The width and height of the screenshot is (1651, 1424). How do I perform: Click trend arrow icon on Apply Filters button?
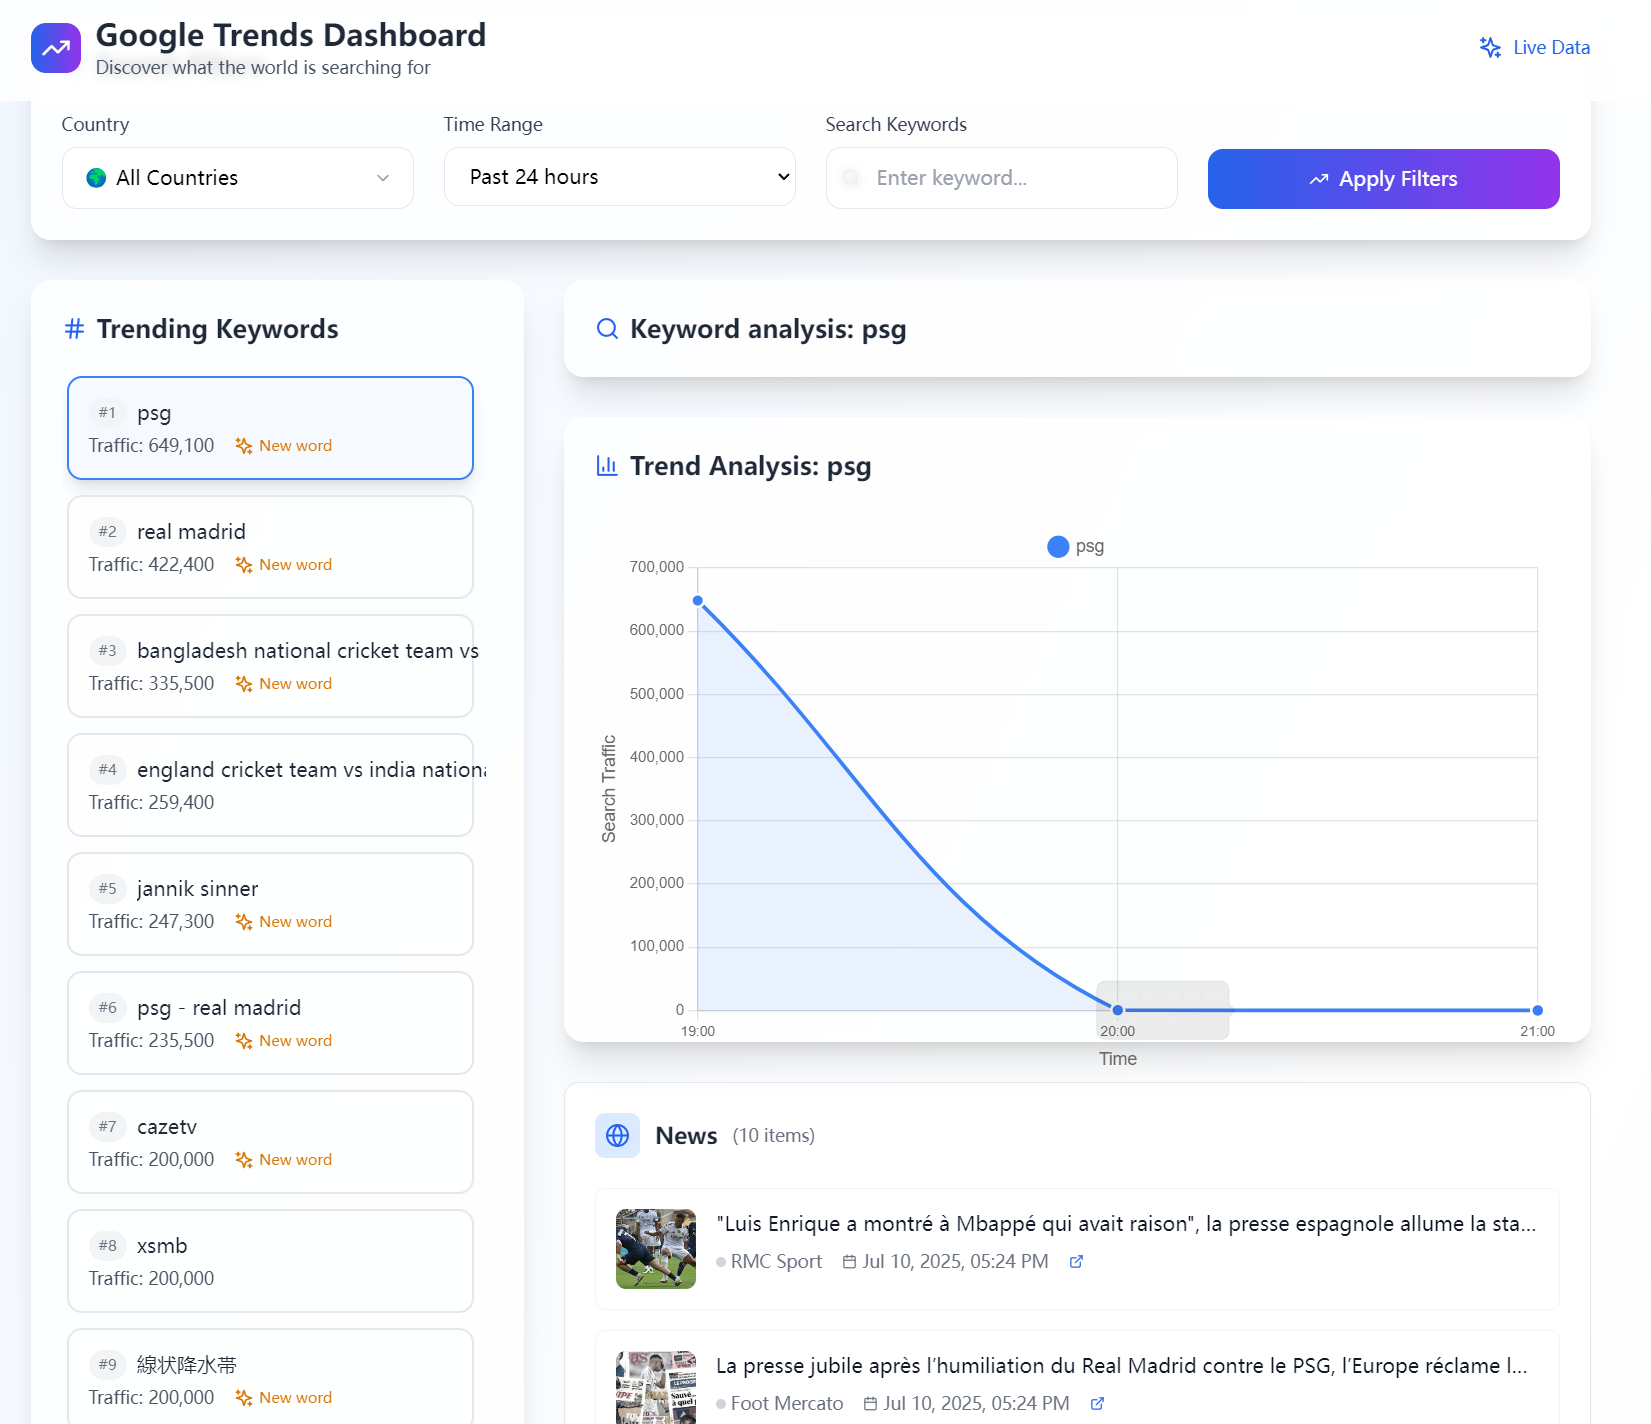click(x=1319, y=179)
